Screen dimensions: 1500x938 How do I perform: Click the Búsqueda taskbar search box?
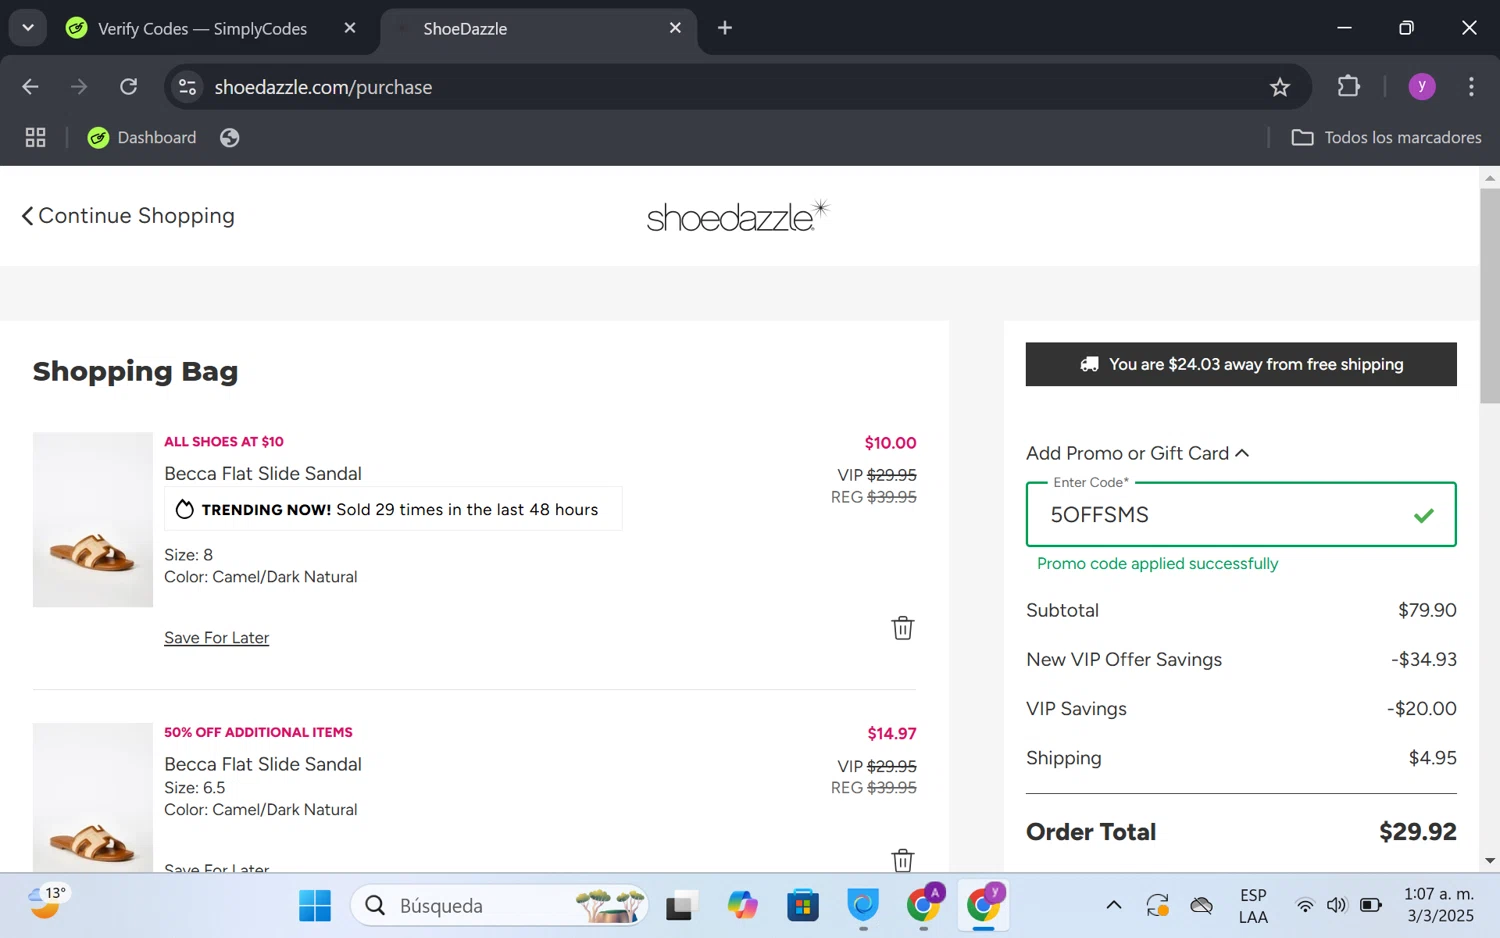(499, 906)
